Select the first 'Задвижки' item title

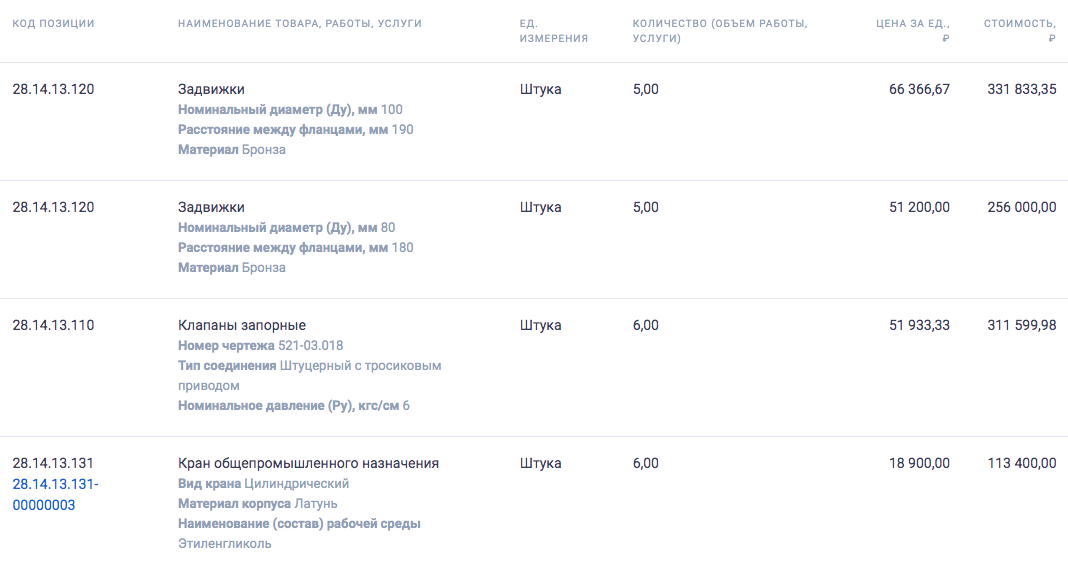click(211, 89)
